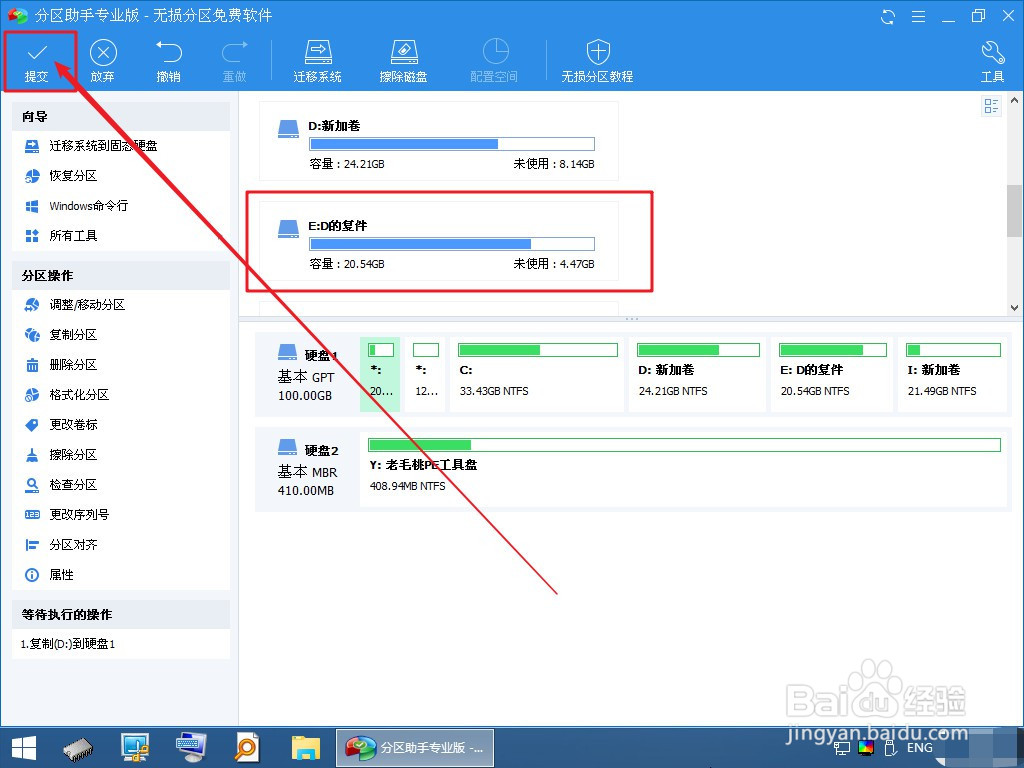This screenshot has height=768, width=1024.
Task: Select the Y: 老毛桃PE工具盘 partition block
Action: click(684, 470)
